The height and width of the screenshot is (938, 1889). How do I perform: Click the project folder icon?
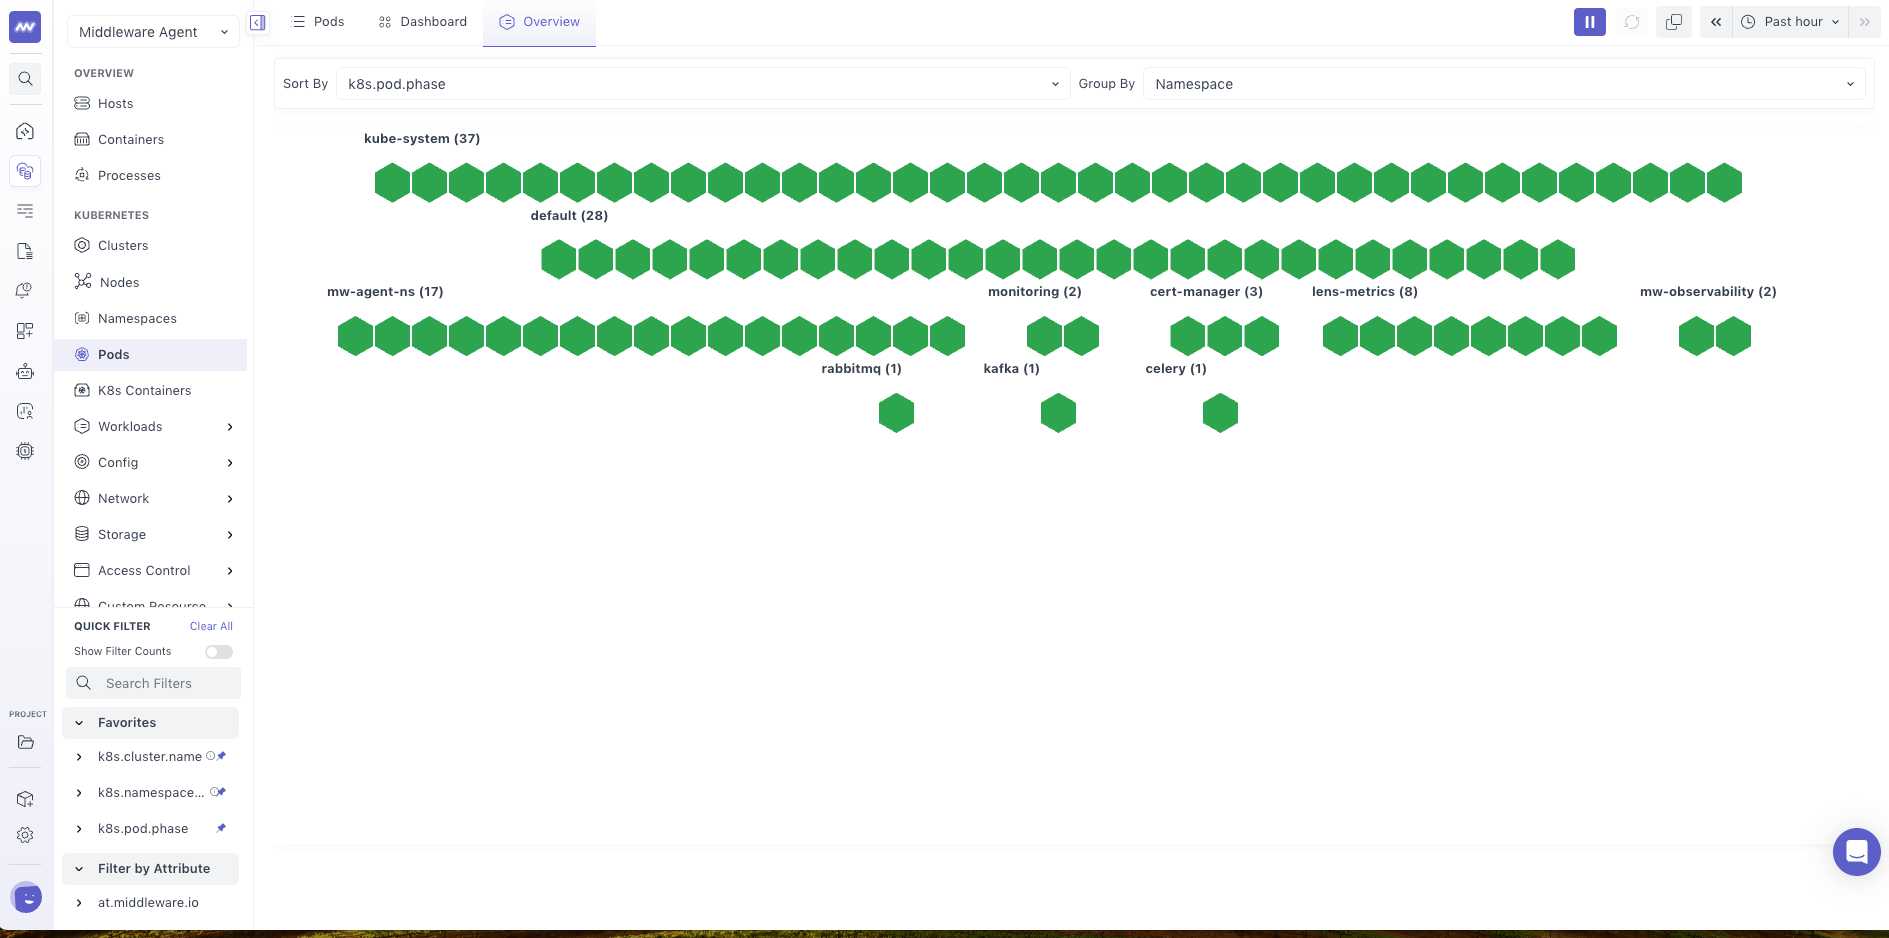(25, 742)
